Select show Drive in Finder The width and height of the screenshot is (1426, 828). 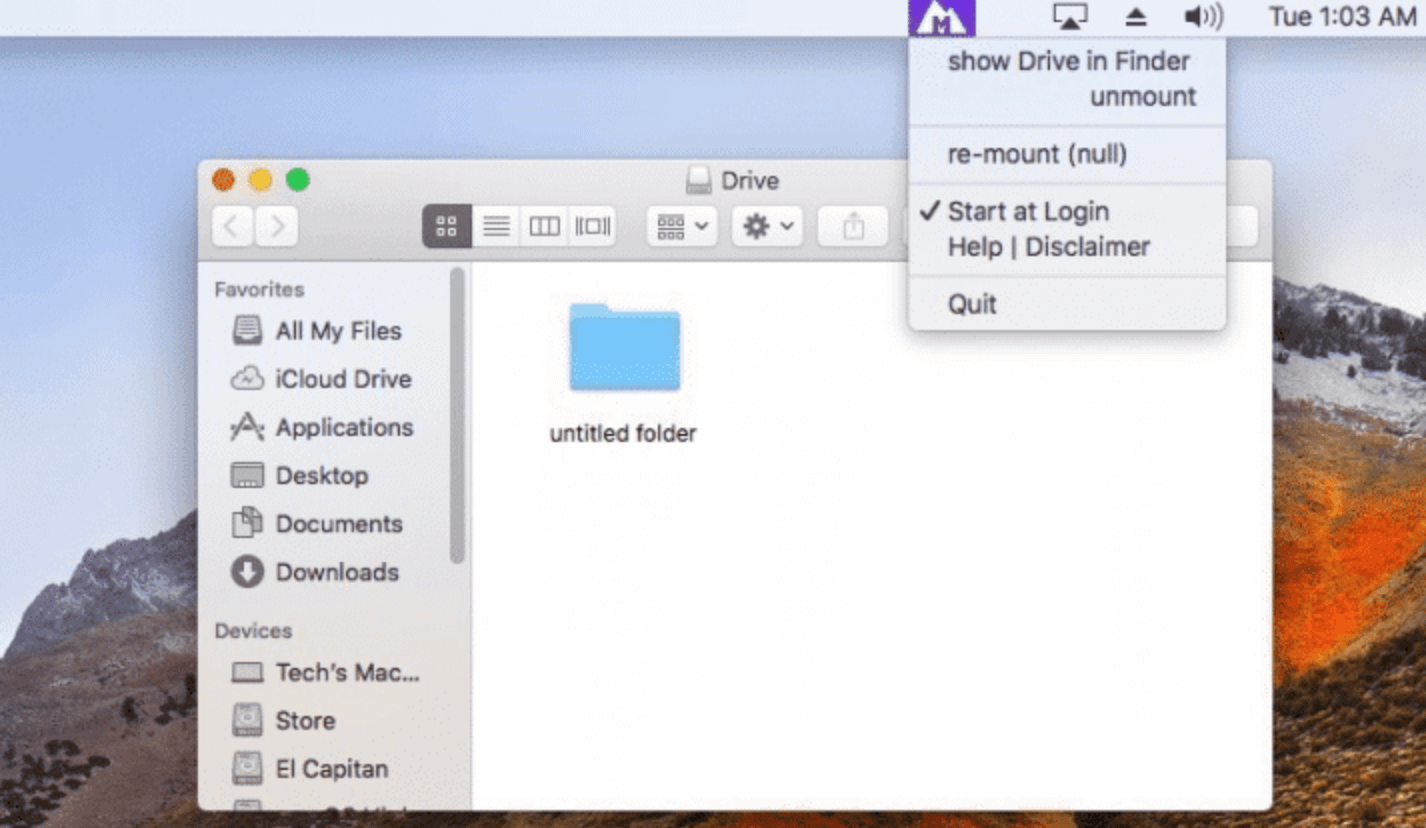1068,61
